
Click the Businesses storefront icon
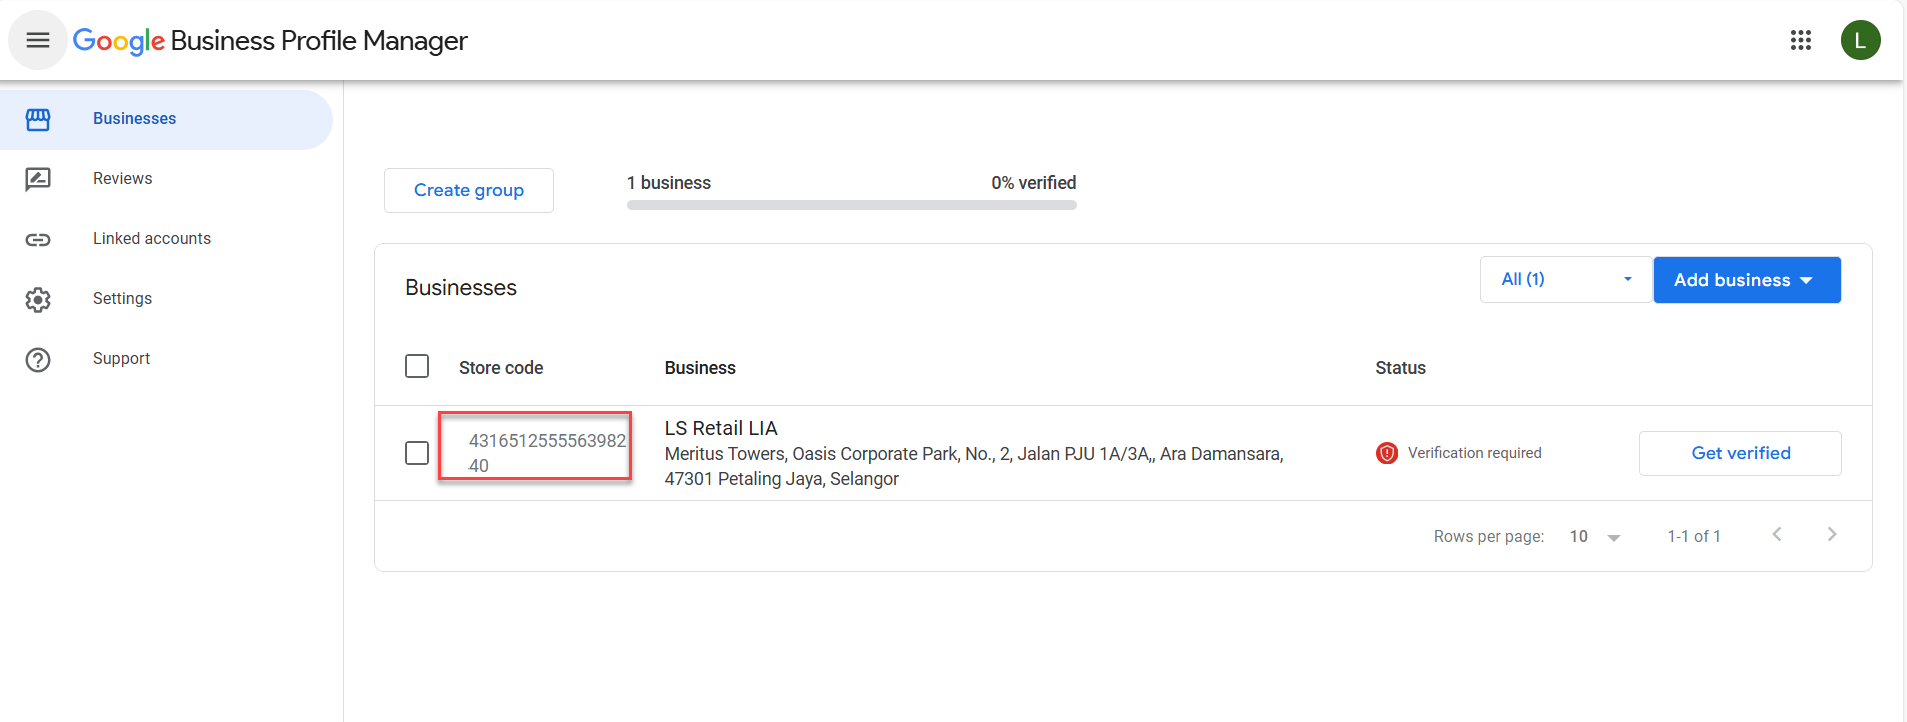click(38, 119)
